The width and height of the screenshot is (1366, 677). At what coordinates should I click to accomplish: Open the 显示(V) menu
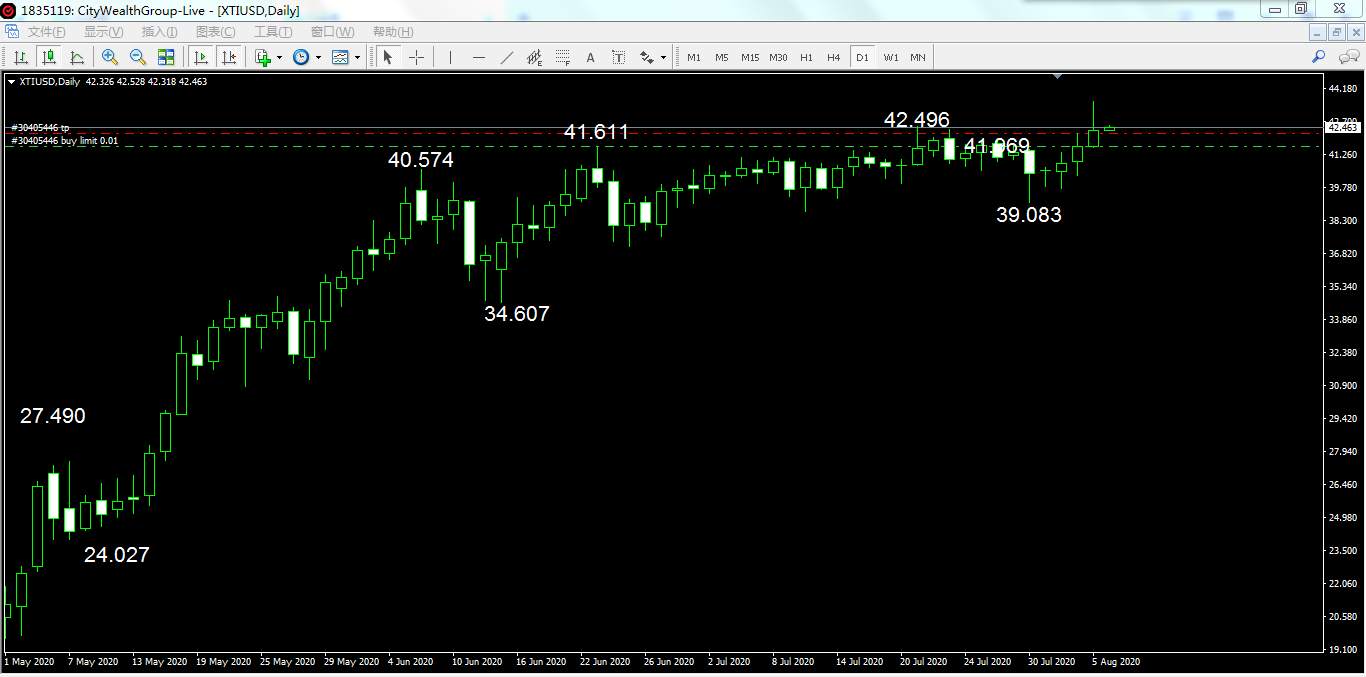point(103,32)
